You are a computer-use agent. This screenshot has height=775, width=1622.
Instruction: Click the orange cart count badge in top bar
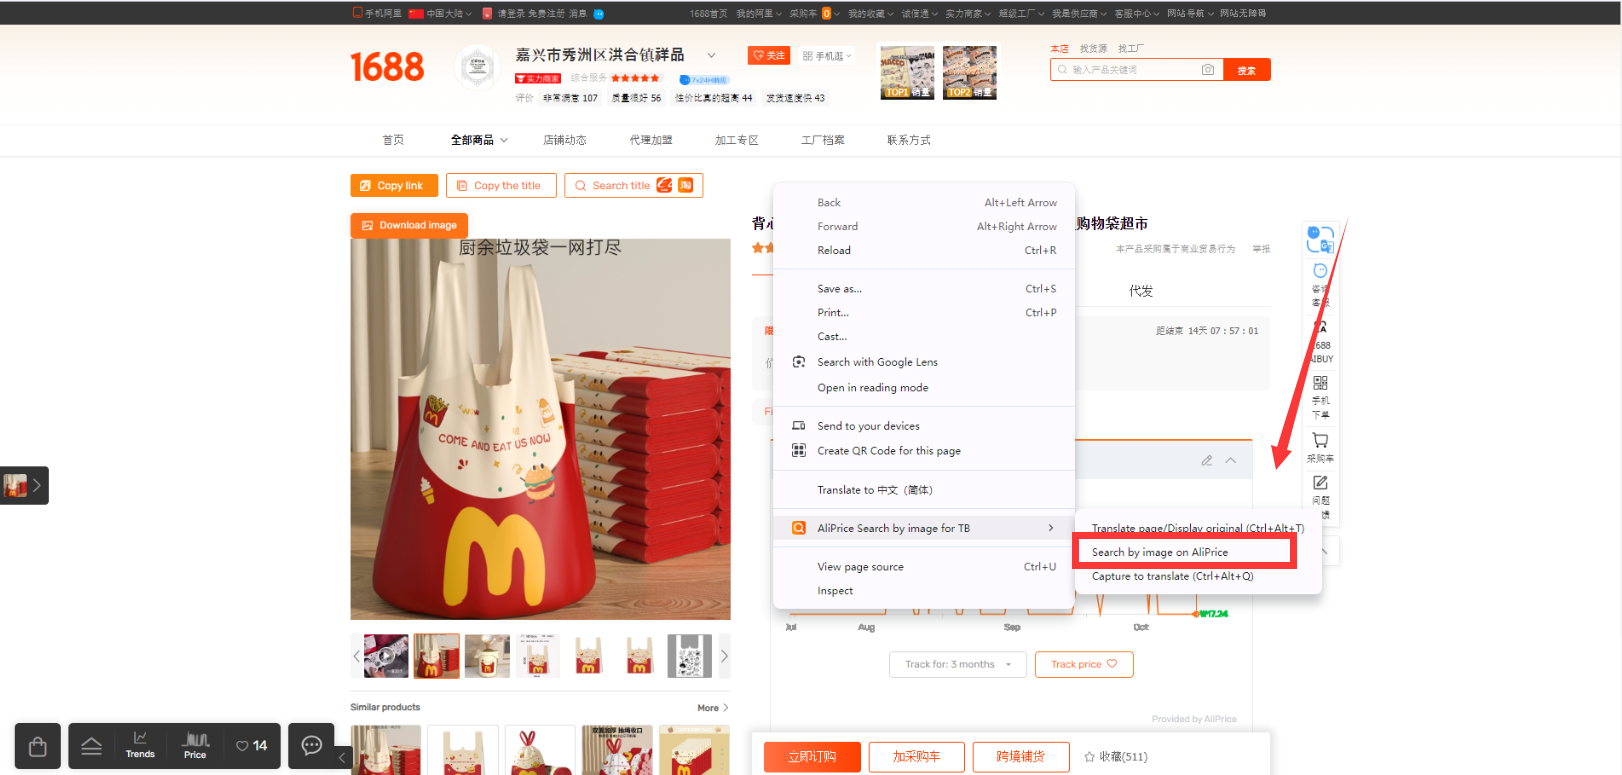(826, 14)
